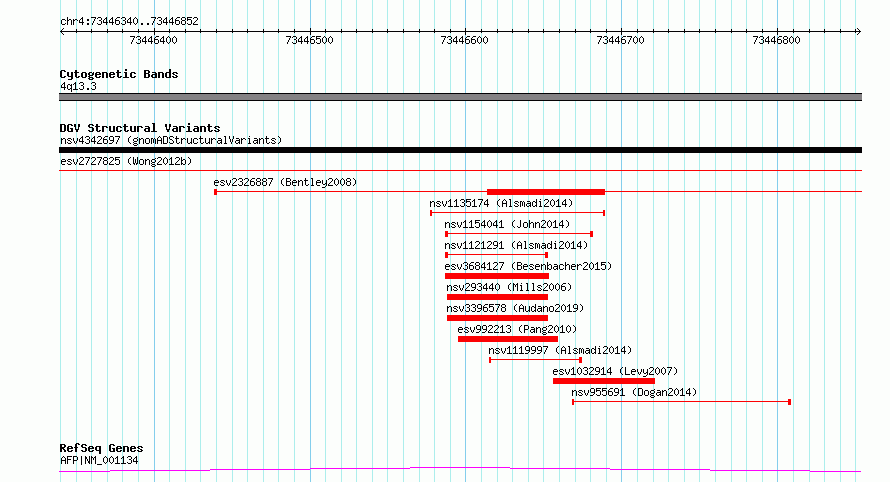Open variant nsv1121291 (Alsmadi2014)
The height and width of the screenshot is (482, 890).
pos(516,245)
